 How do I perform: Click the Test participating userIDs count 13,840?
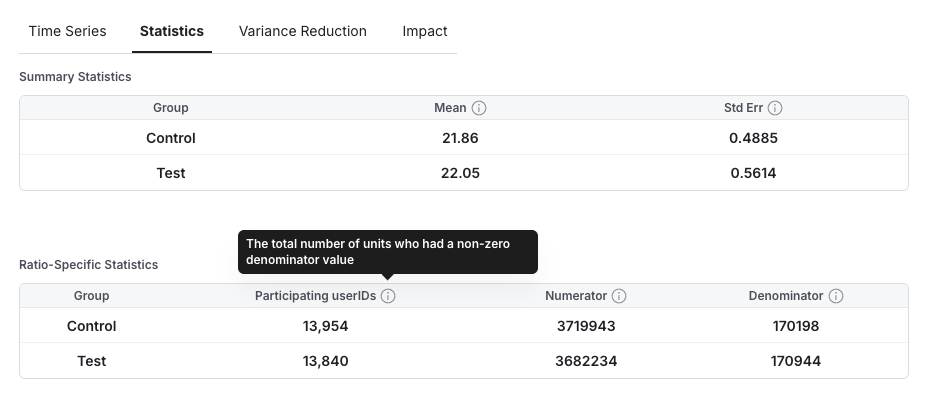pos(326,361)
